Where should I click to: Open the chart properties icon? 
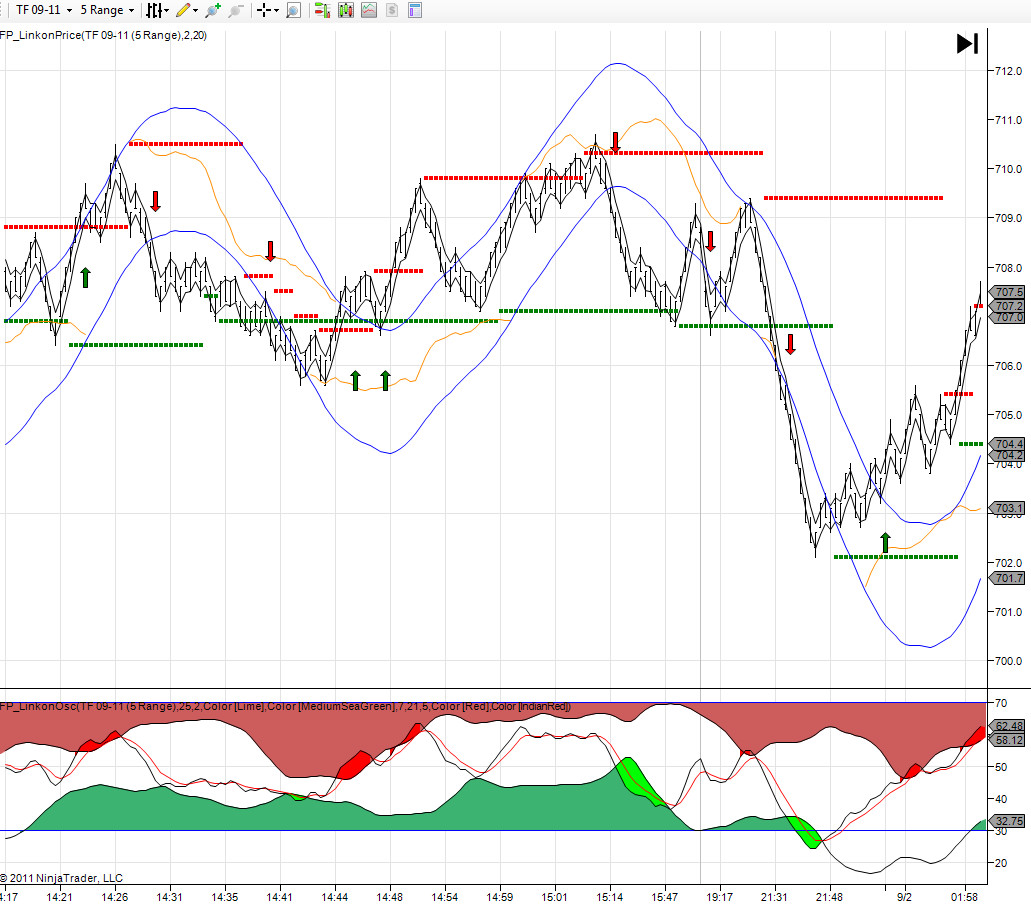[415, 10]
